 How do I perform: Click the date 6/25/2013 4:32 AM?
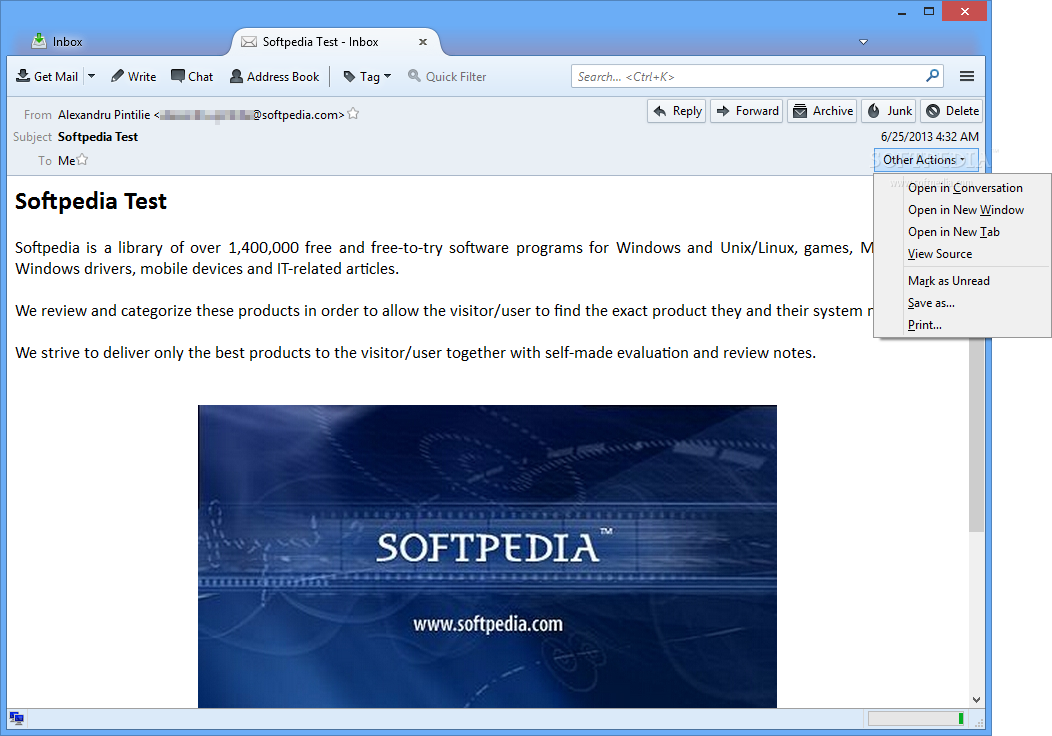(929, 137)
